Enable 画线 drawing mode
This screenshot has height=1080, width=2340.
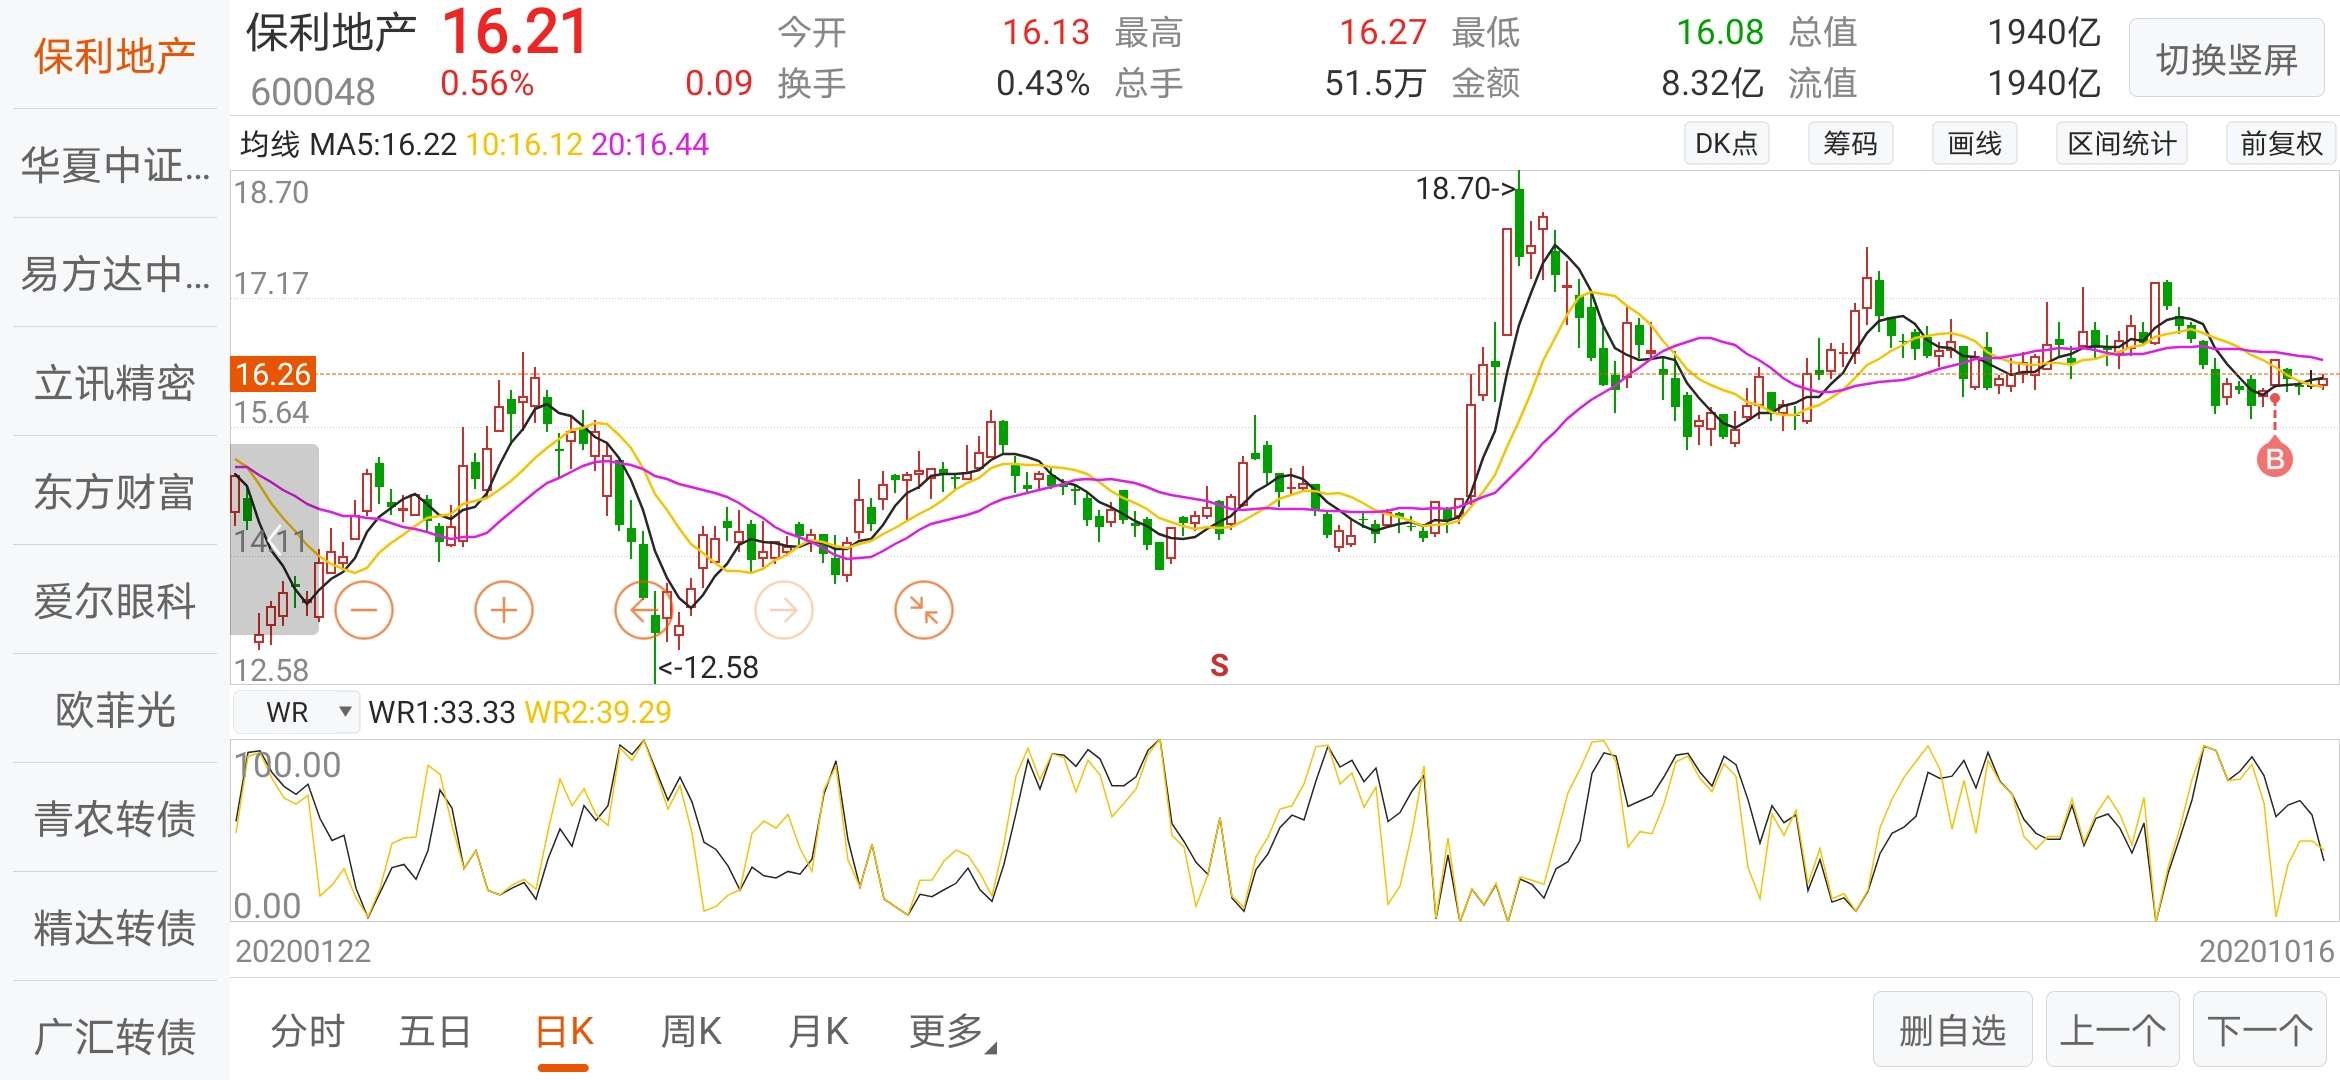click(1974, 144)
